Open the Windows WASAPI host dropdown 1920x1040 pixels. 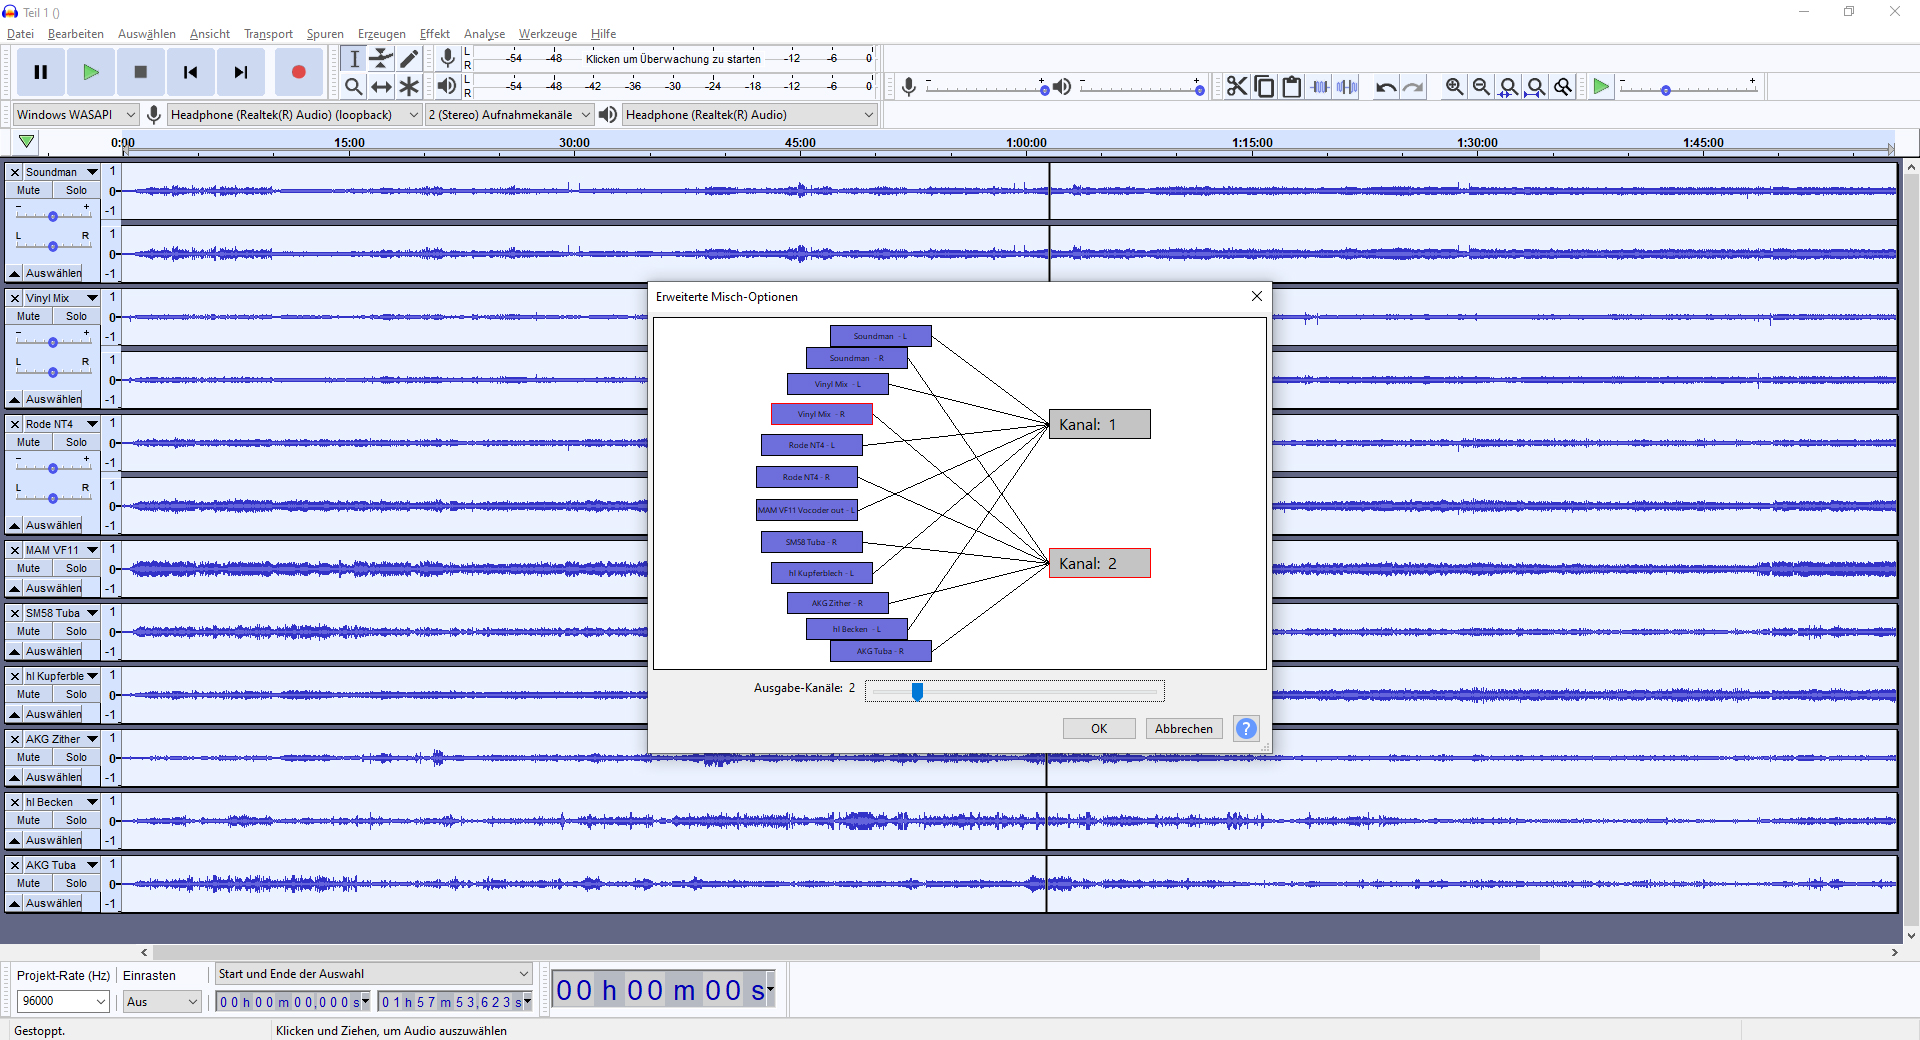click(75, 115)
